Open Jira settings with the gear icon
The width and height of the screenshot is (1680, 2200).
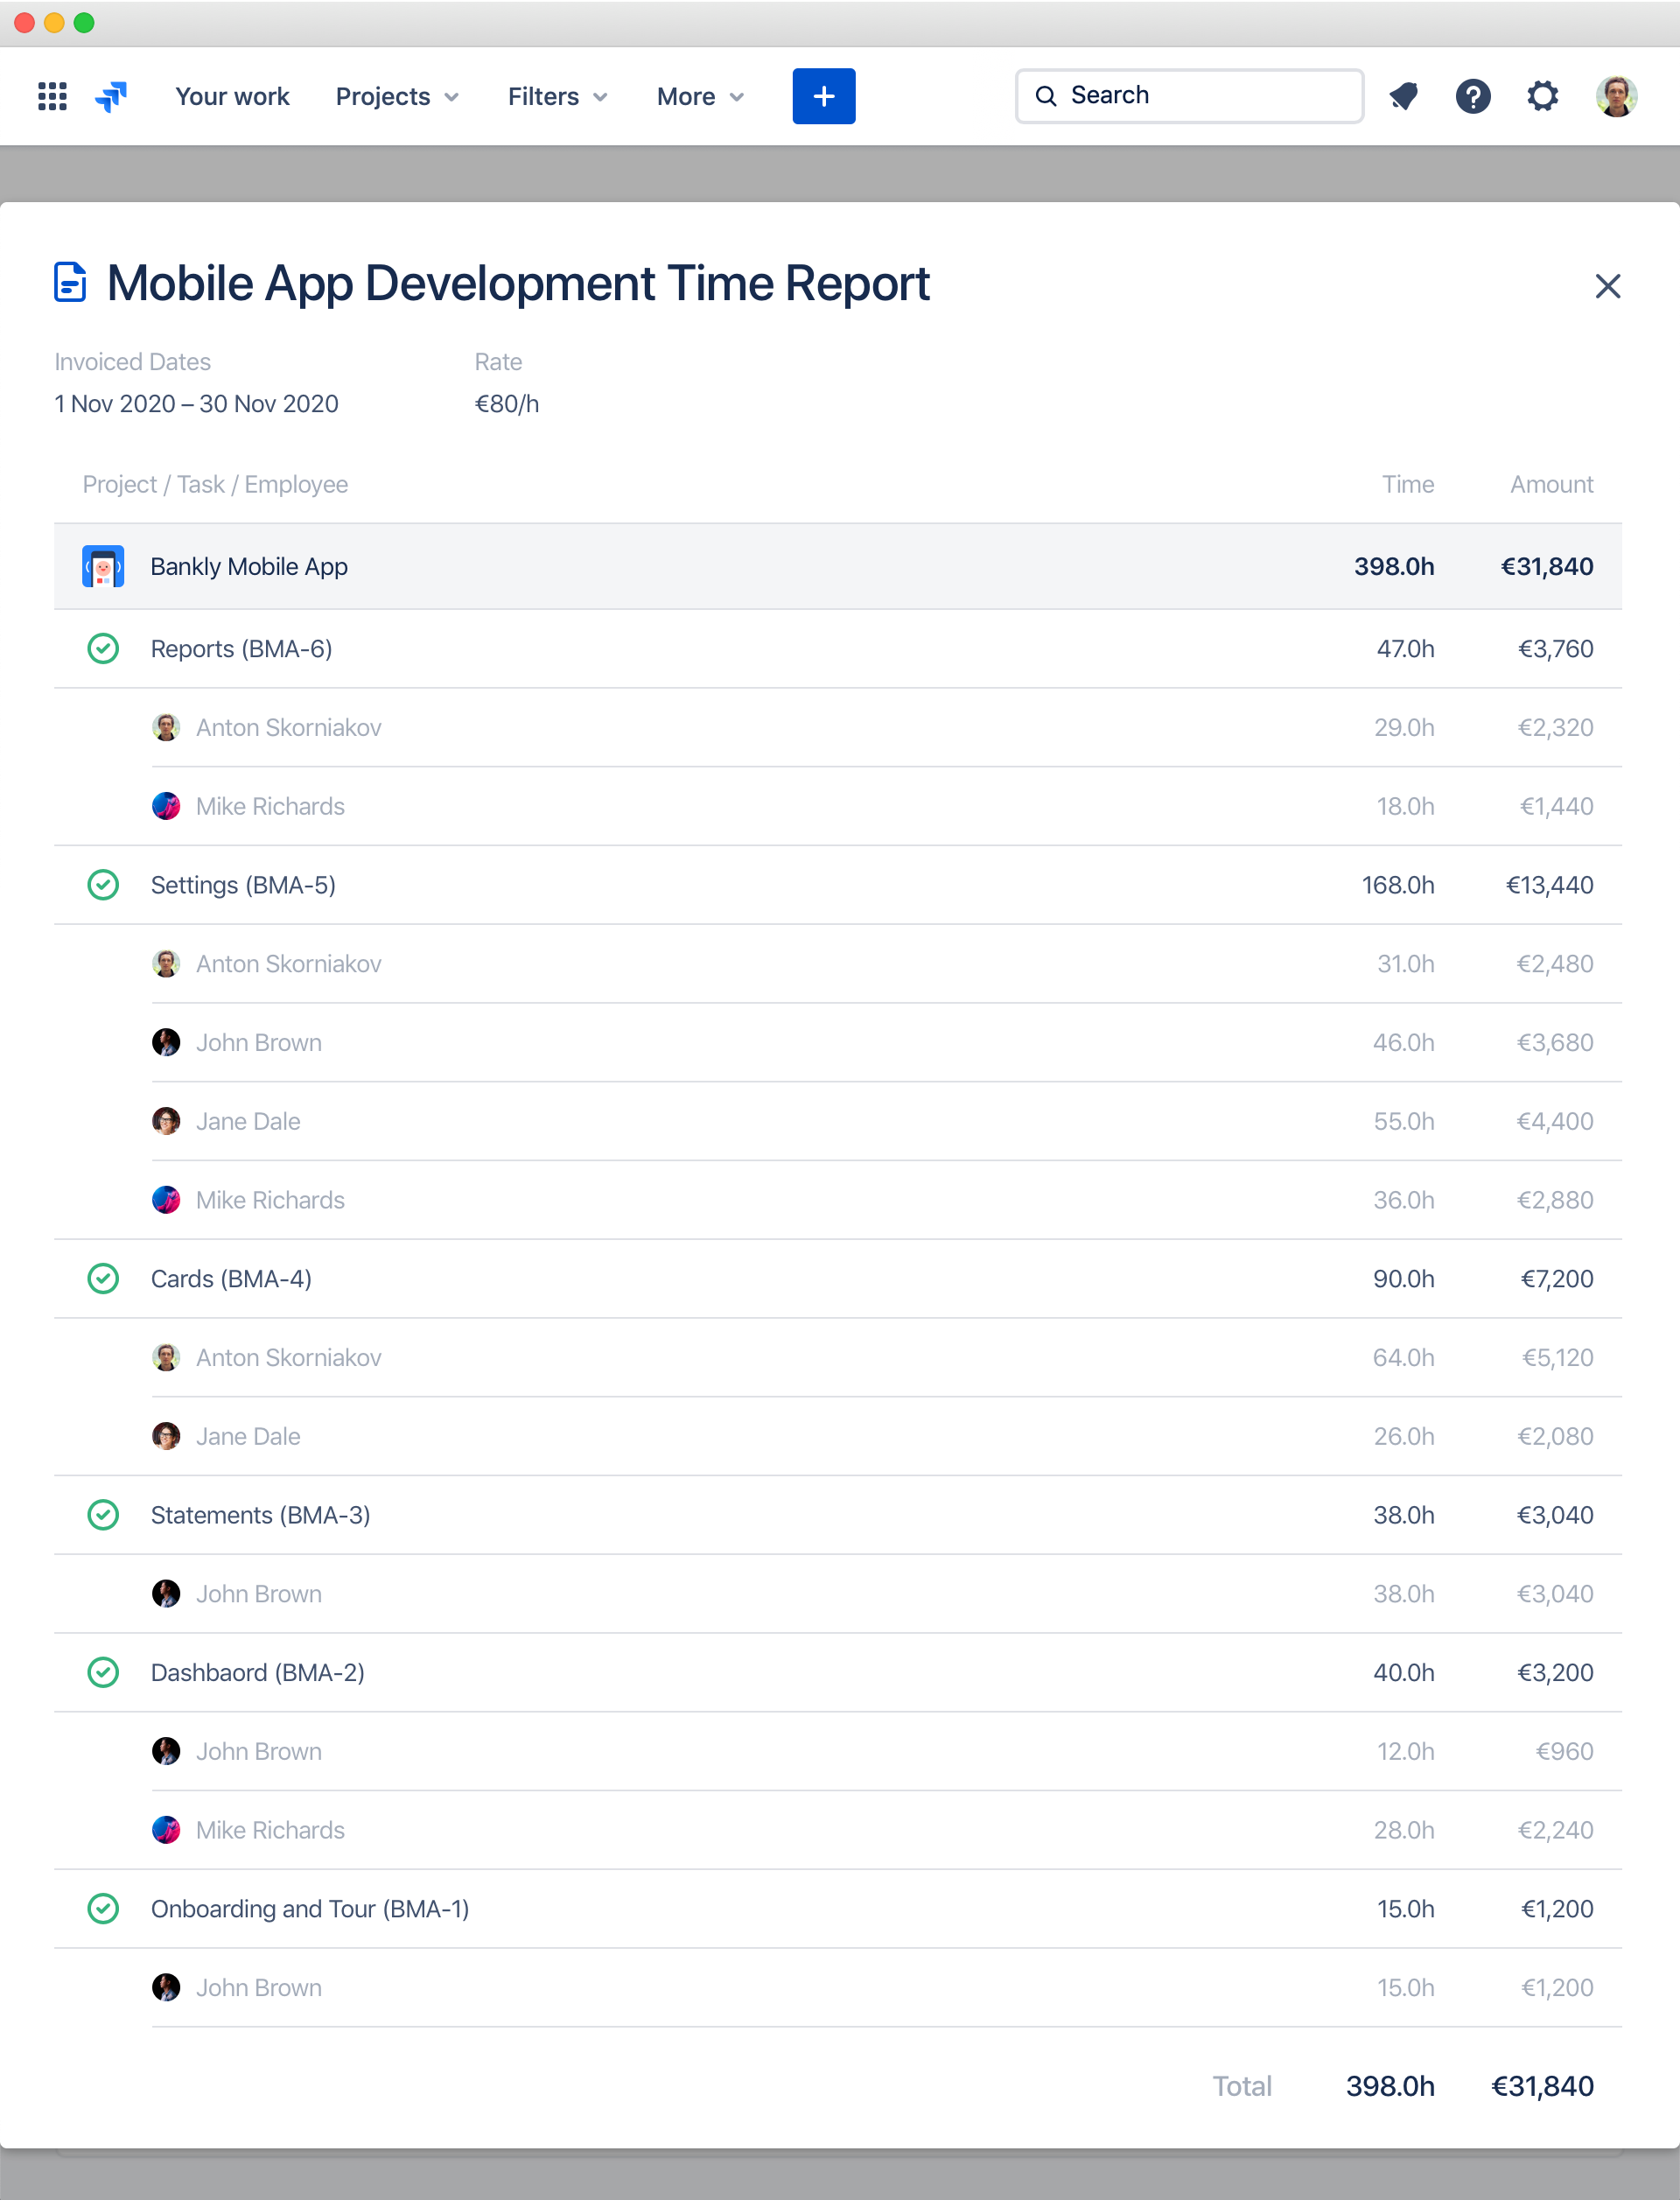point(1542,96)
